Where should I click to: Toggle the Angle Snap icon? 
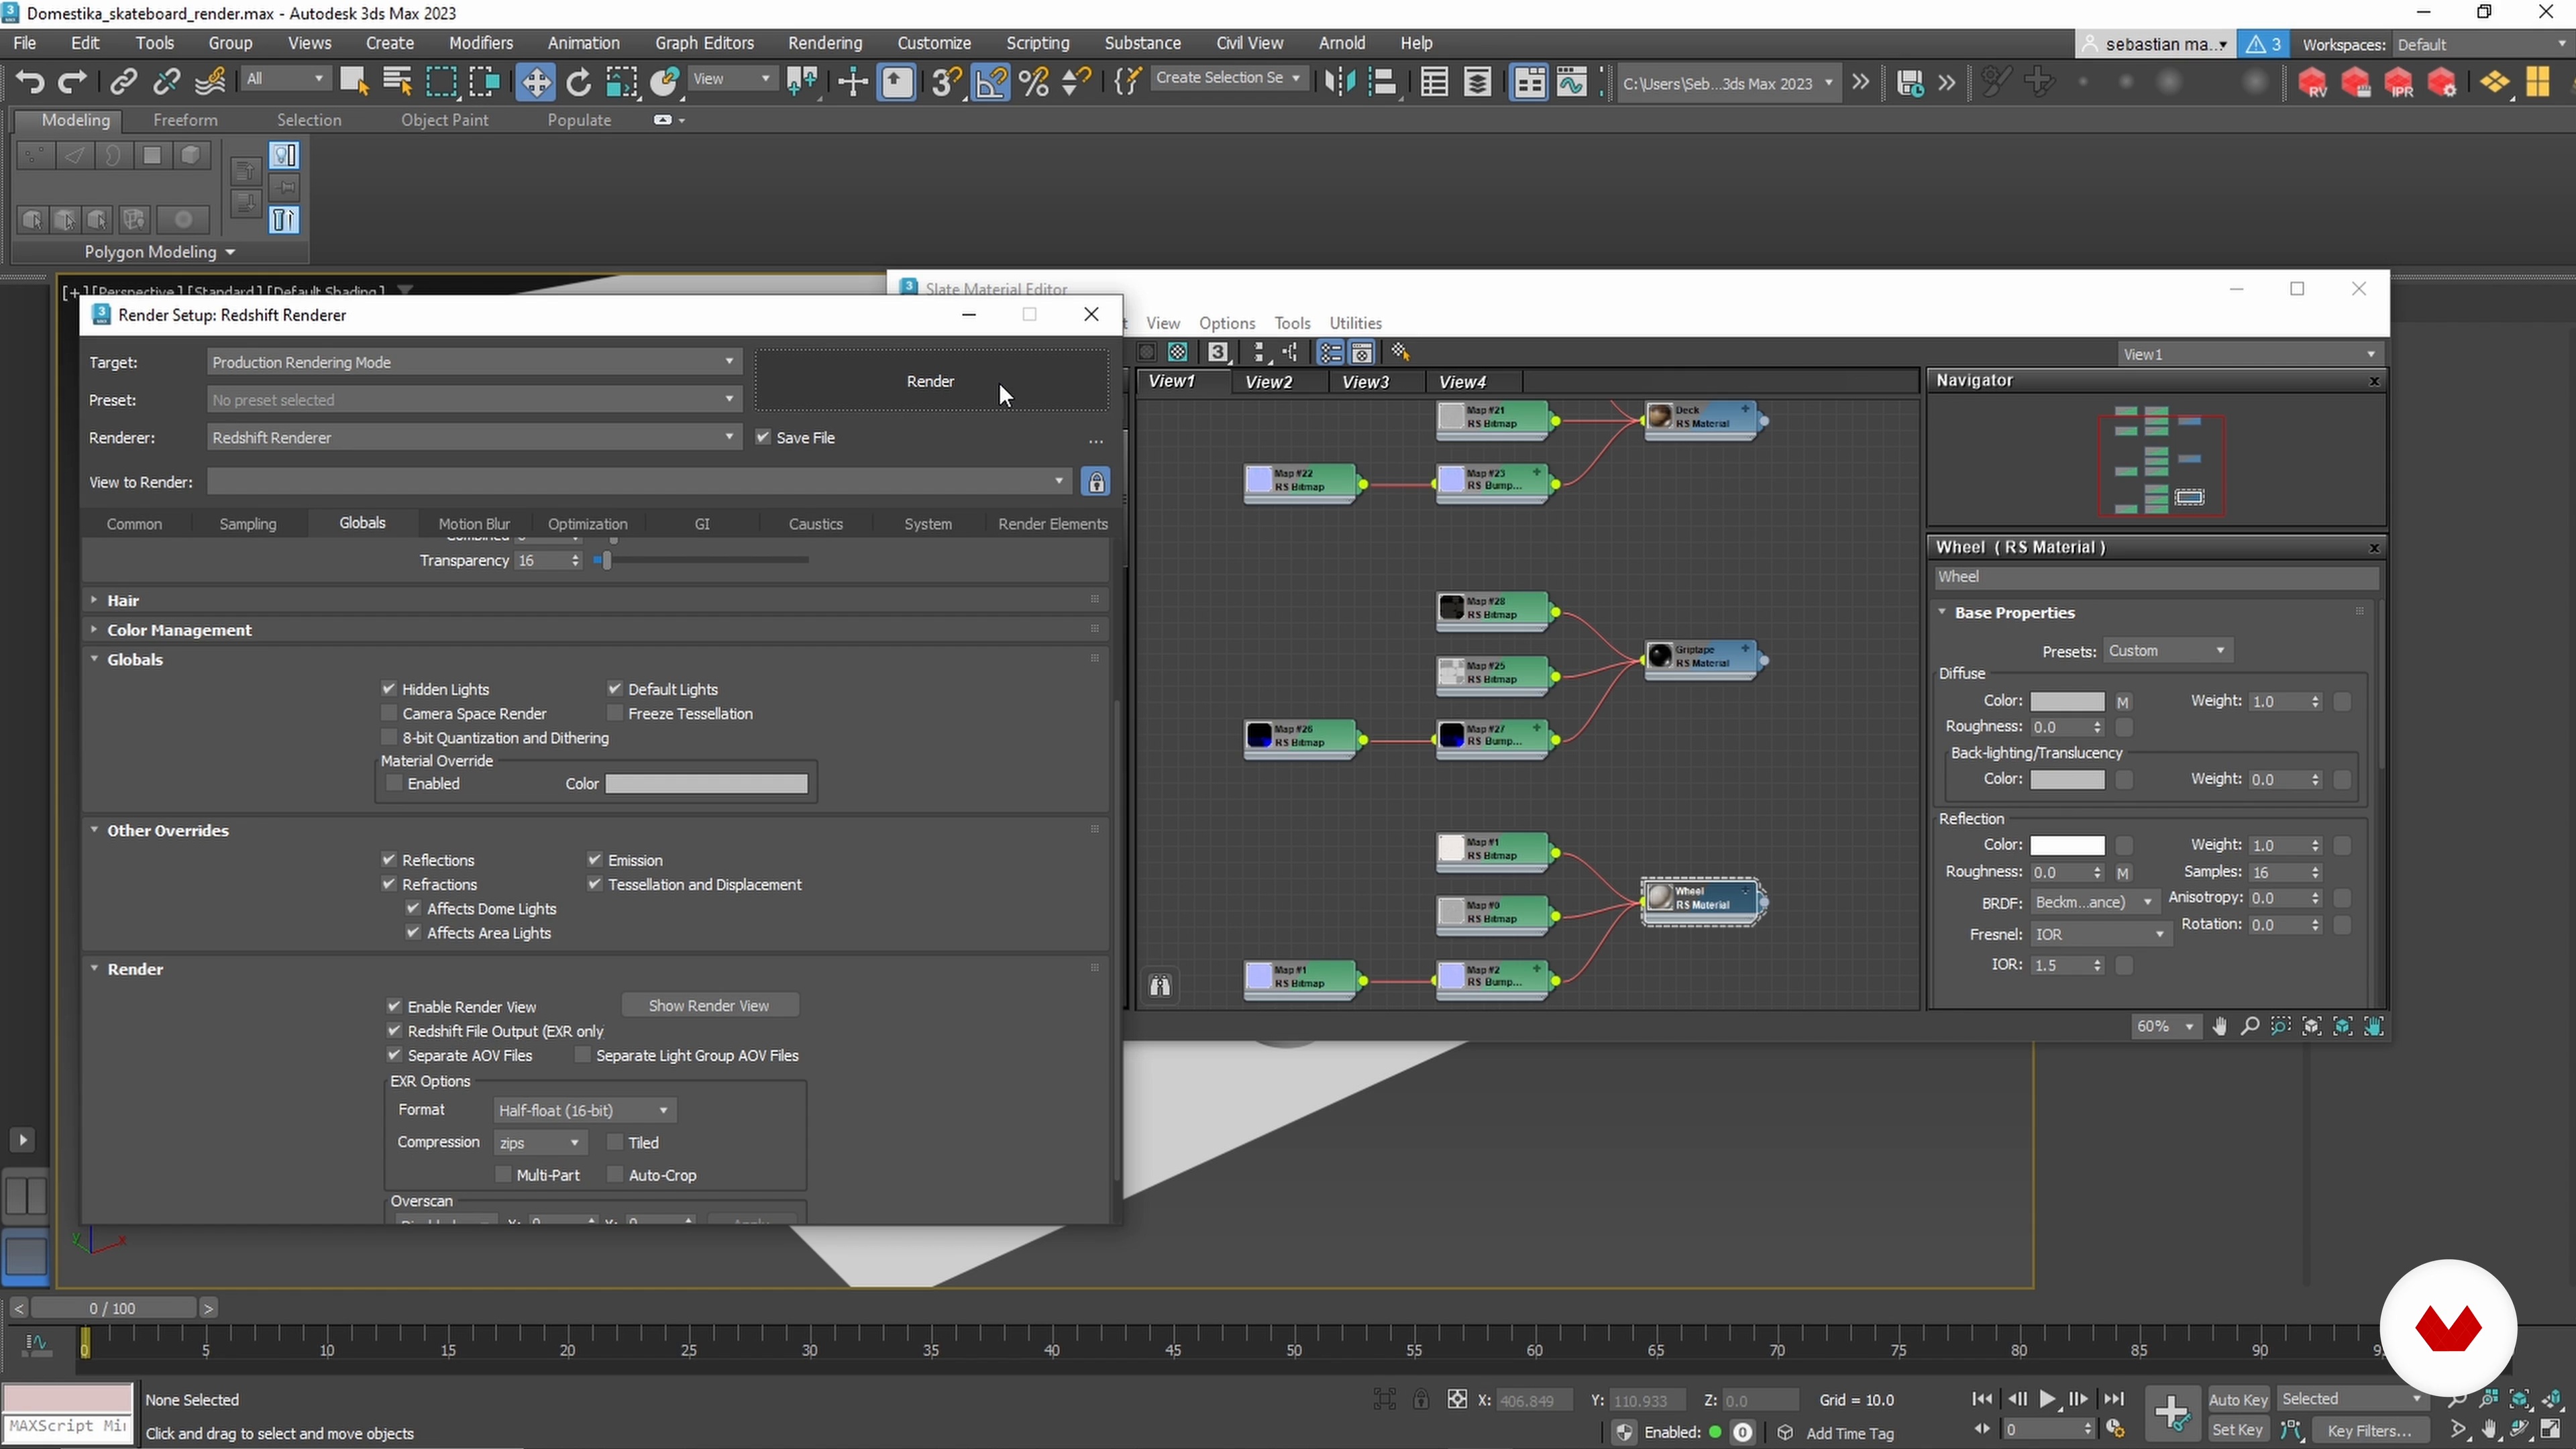coord(990,82)
